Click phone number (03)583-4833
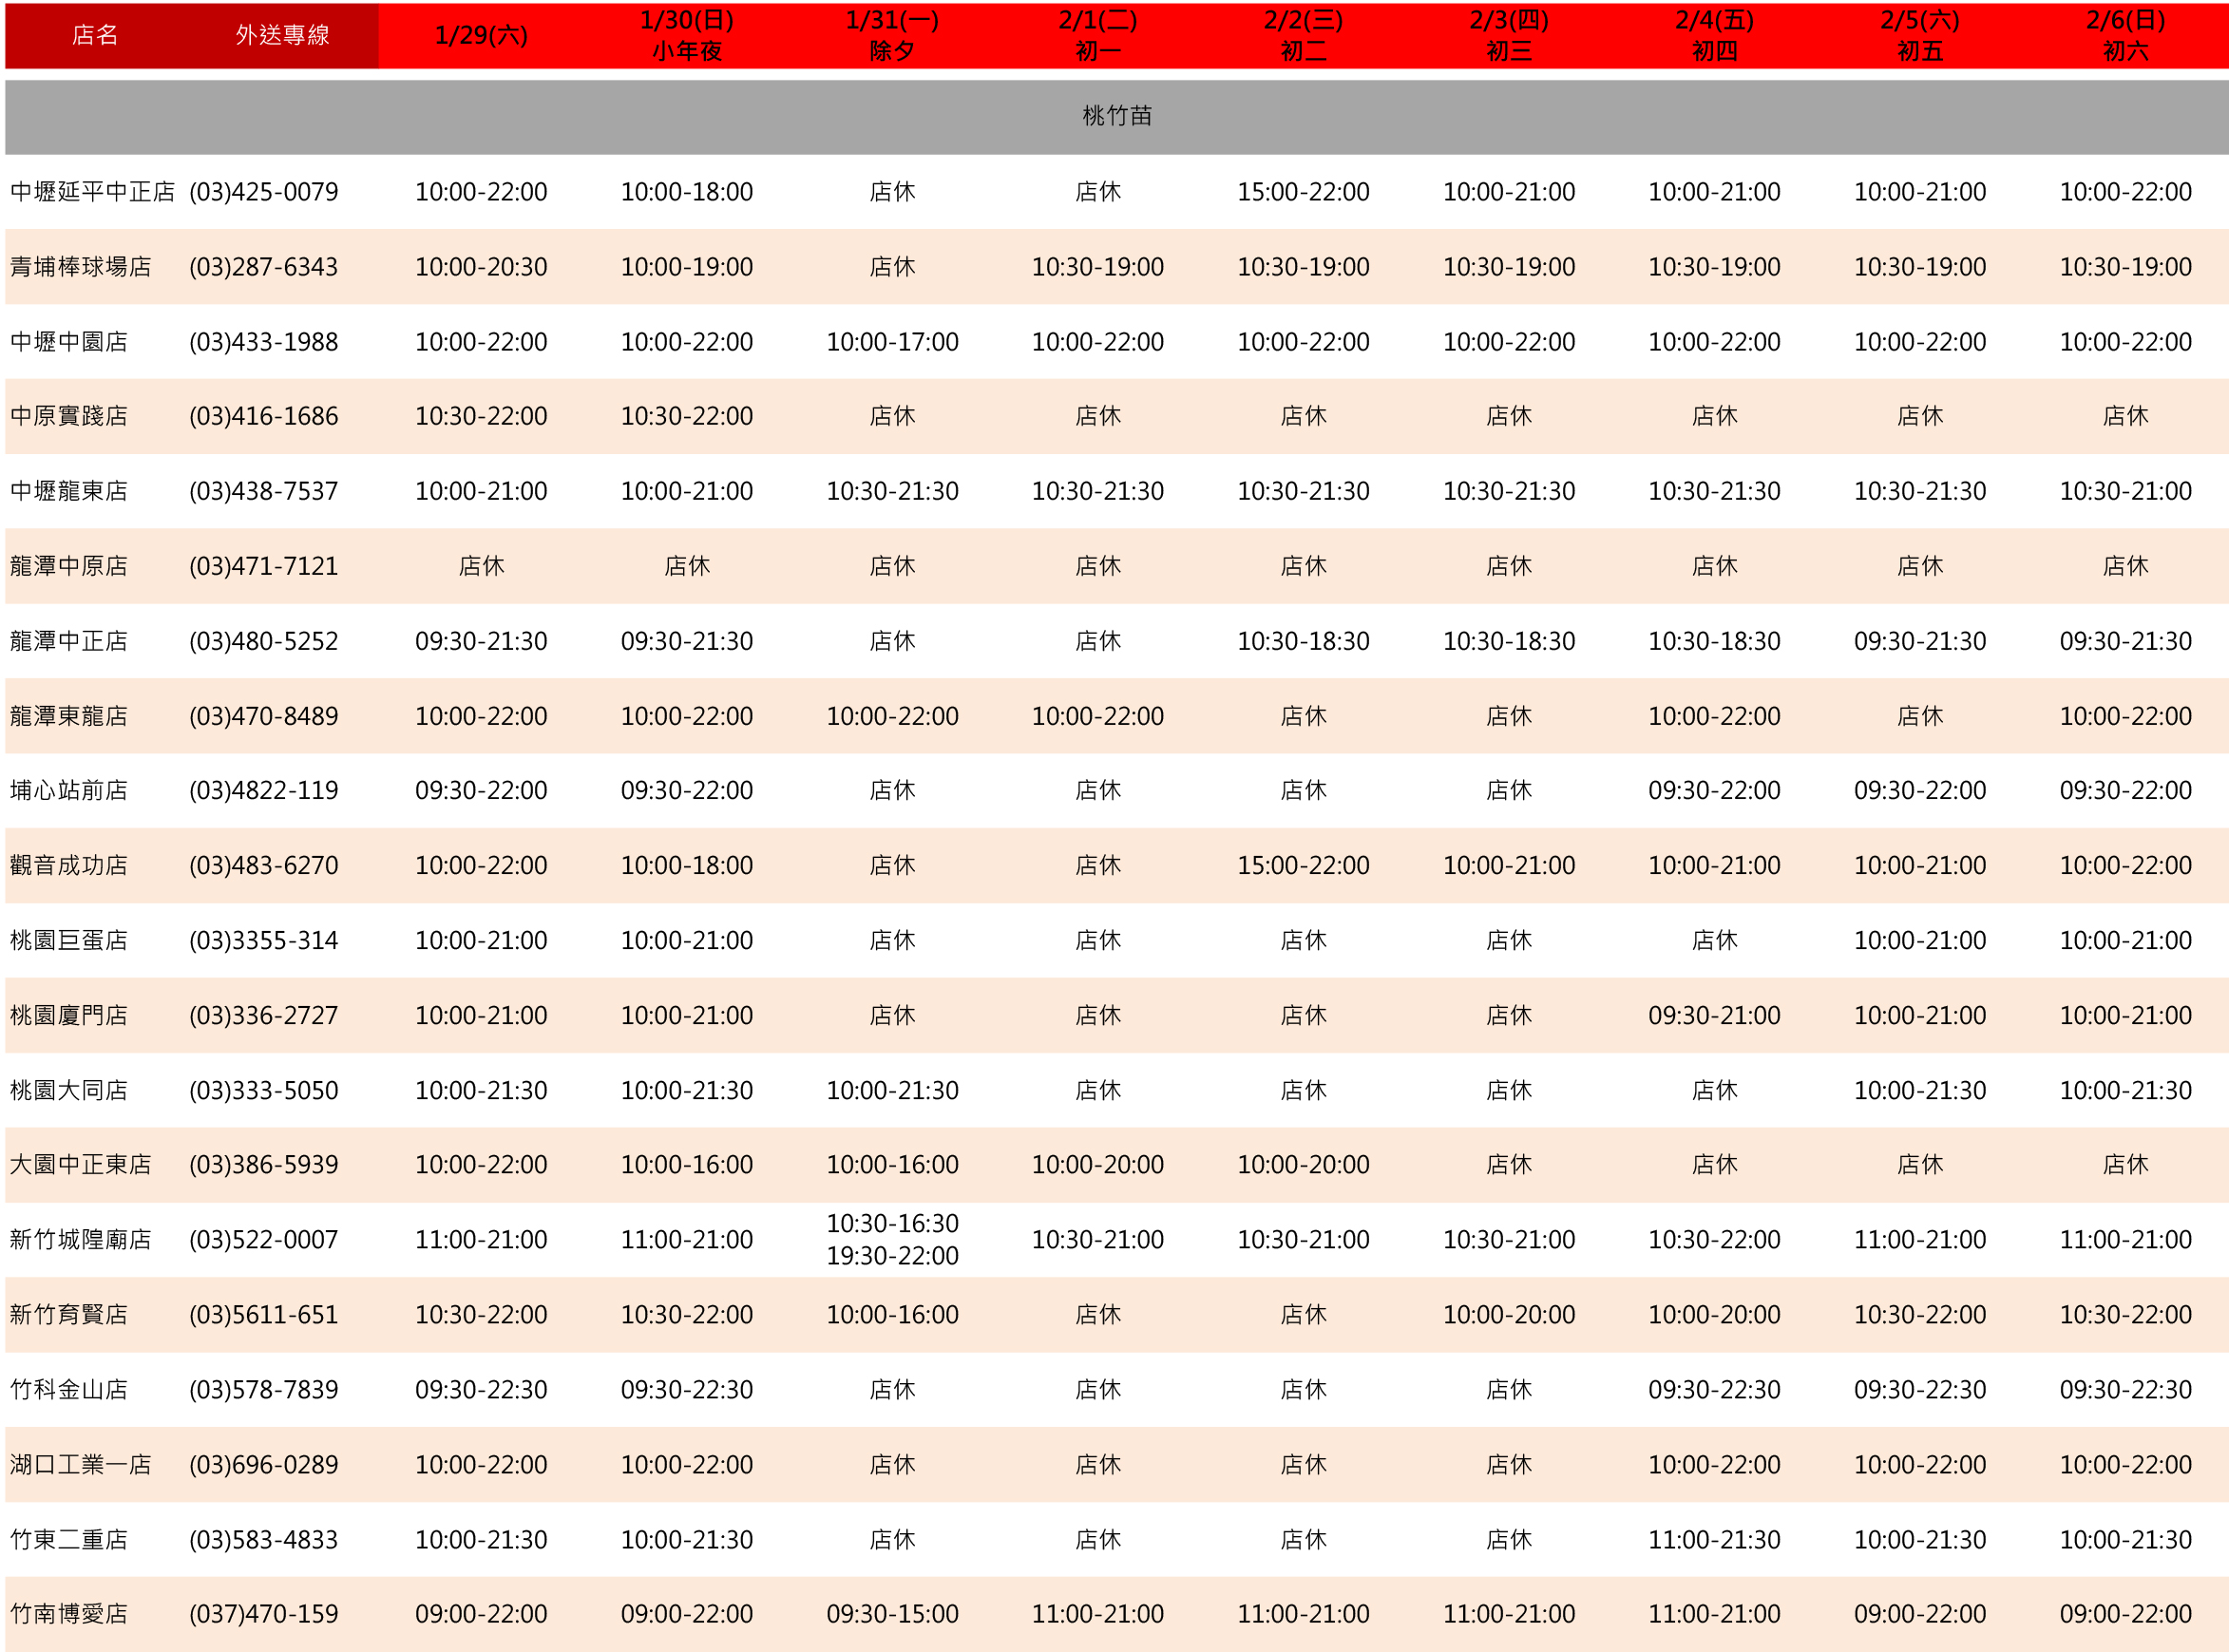 (x=264, y=1539)
